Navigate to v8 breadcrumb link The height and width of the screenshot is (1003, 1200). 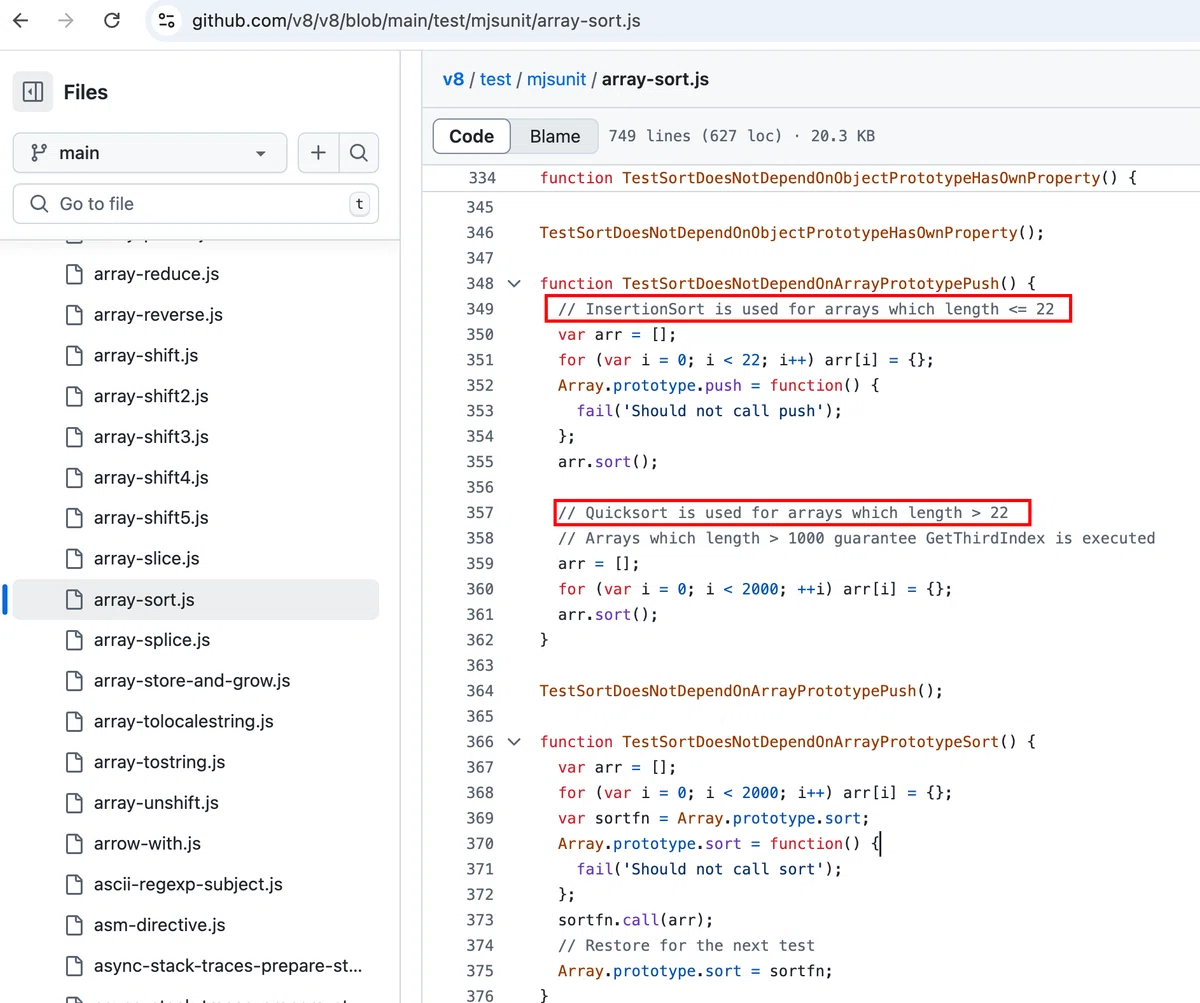pyautogui.click(x=453, y=79)
